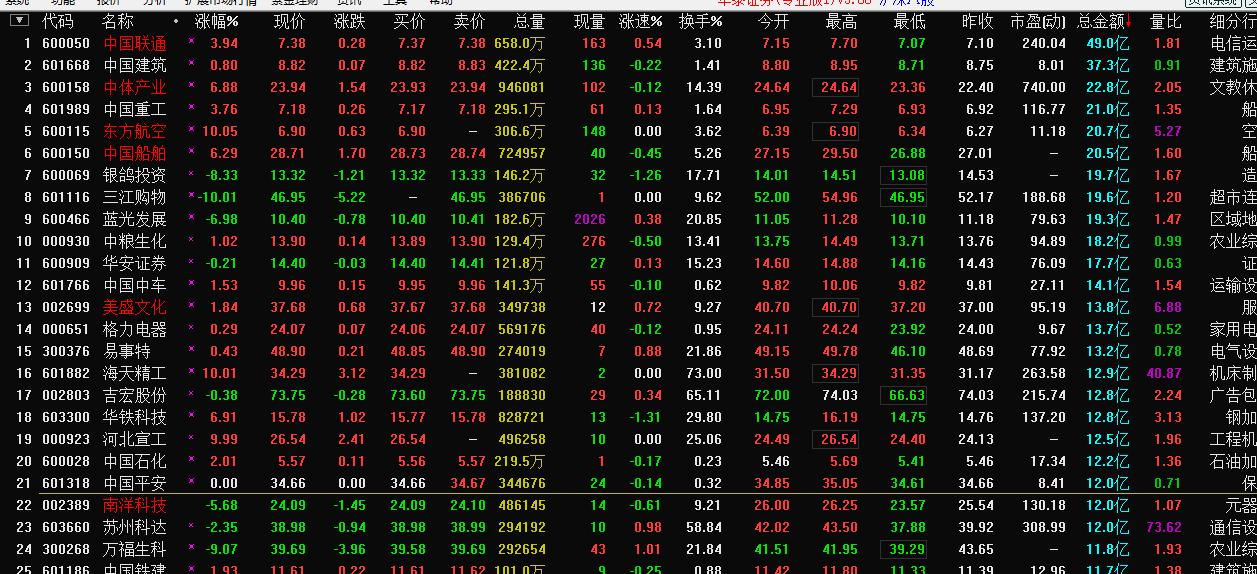
Task: Click stock code 600050
Action: (66, 43)
